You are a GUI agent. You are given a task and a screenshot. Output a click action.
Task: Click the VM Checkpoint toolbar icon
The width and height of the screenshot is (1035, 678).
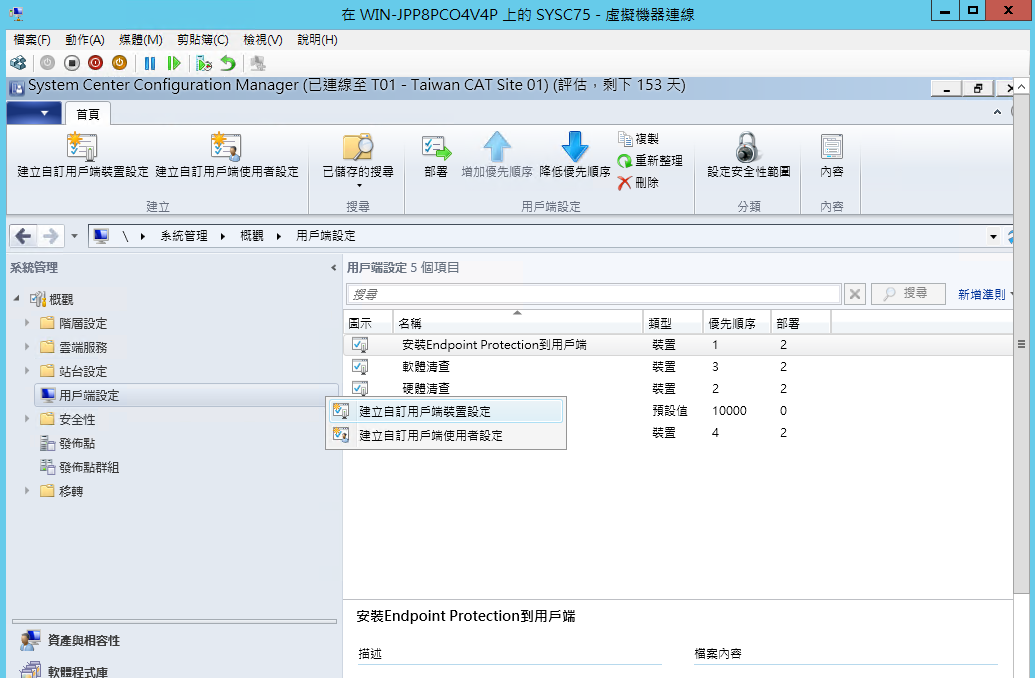coord(204,63)
